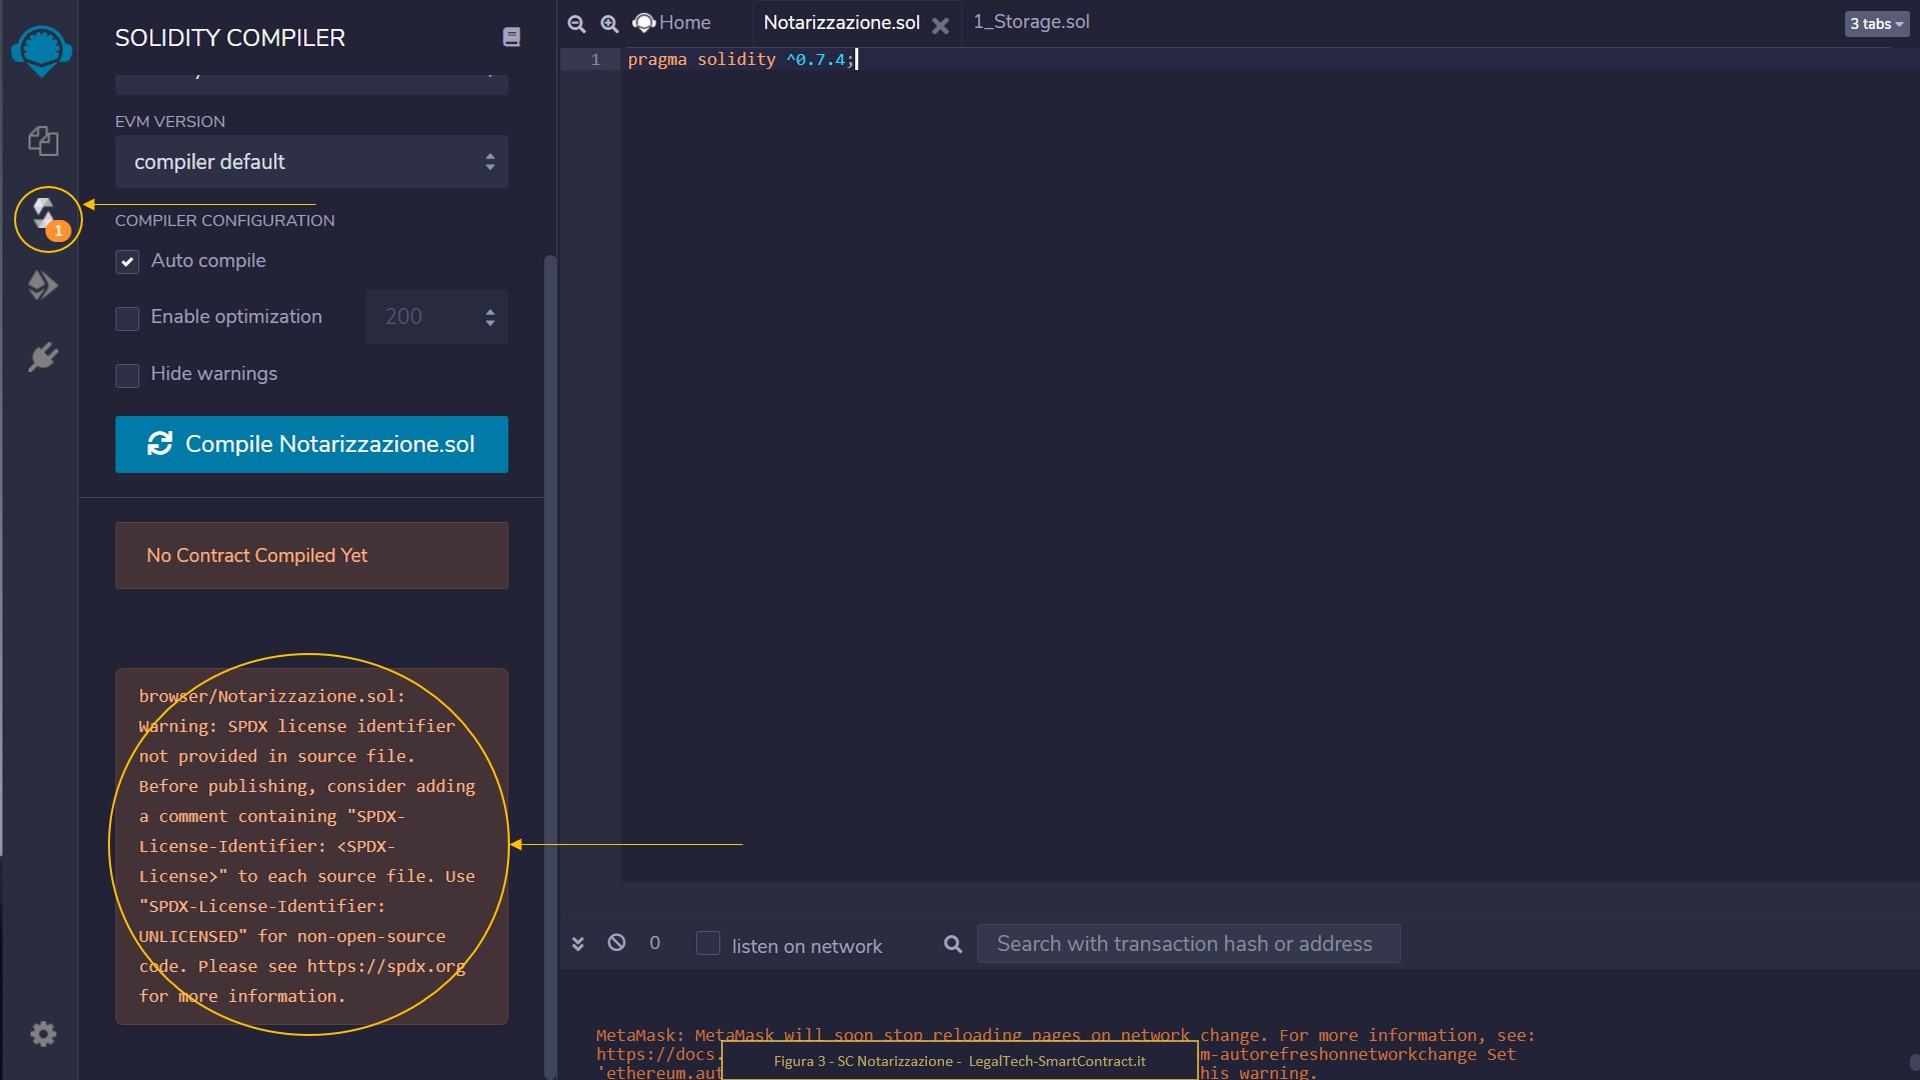Open the Deploy & run transactions icon
The width and height of the screenshot is (1920, 1080).
click(x=43, y=286)
